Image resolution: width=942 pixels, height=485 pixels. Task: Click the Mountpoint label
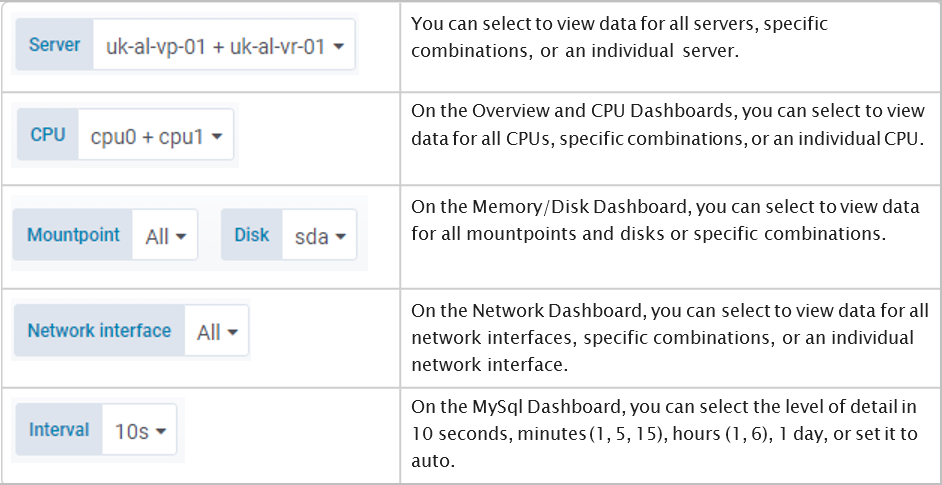coord(73,236)
